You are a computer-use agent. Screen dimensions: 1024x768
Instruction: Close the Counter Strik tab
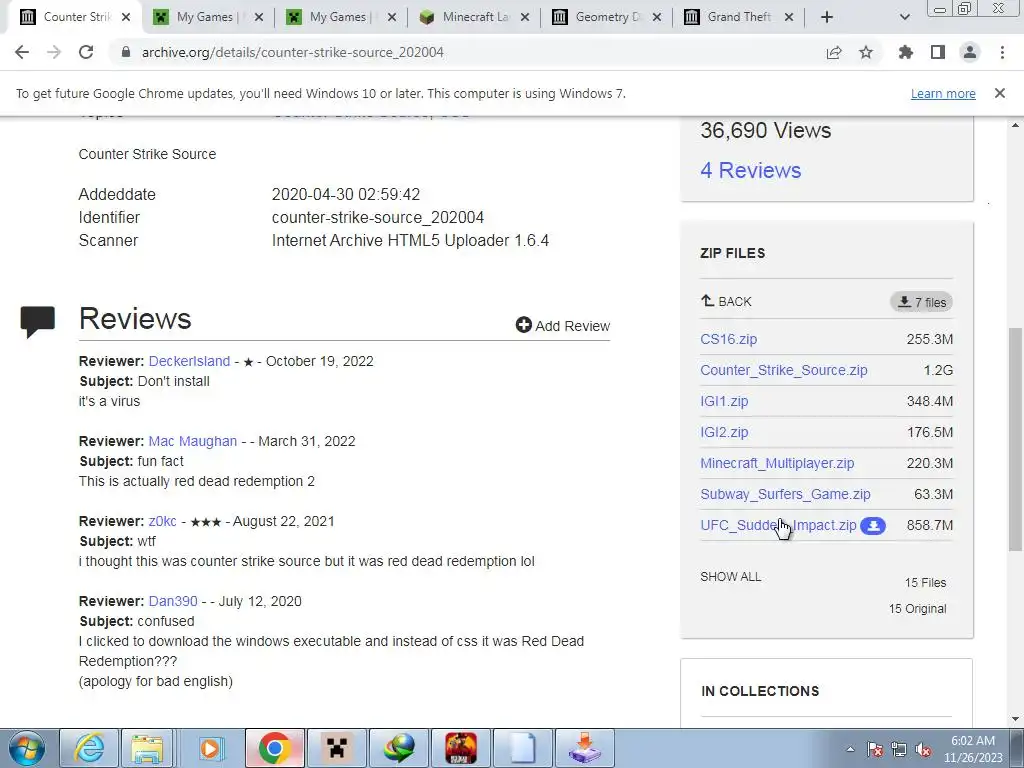coord(126,17)
